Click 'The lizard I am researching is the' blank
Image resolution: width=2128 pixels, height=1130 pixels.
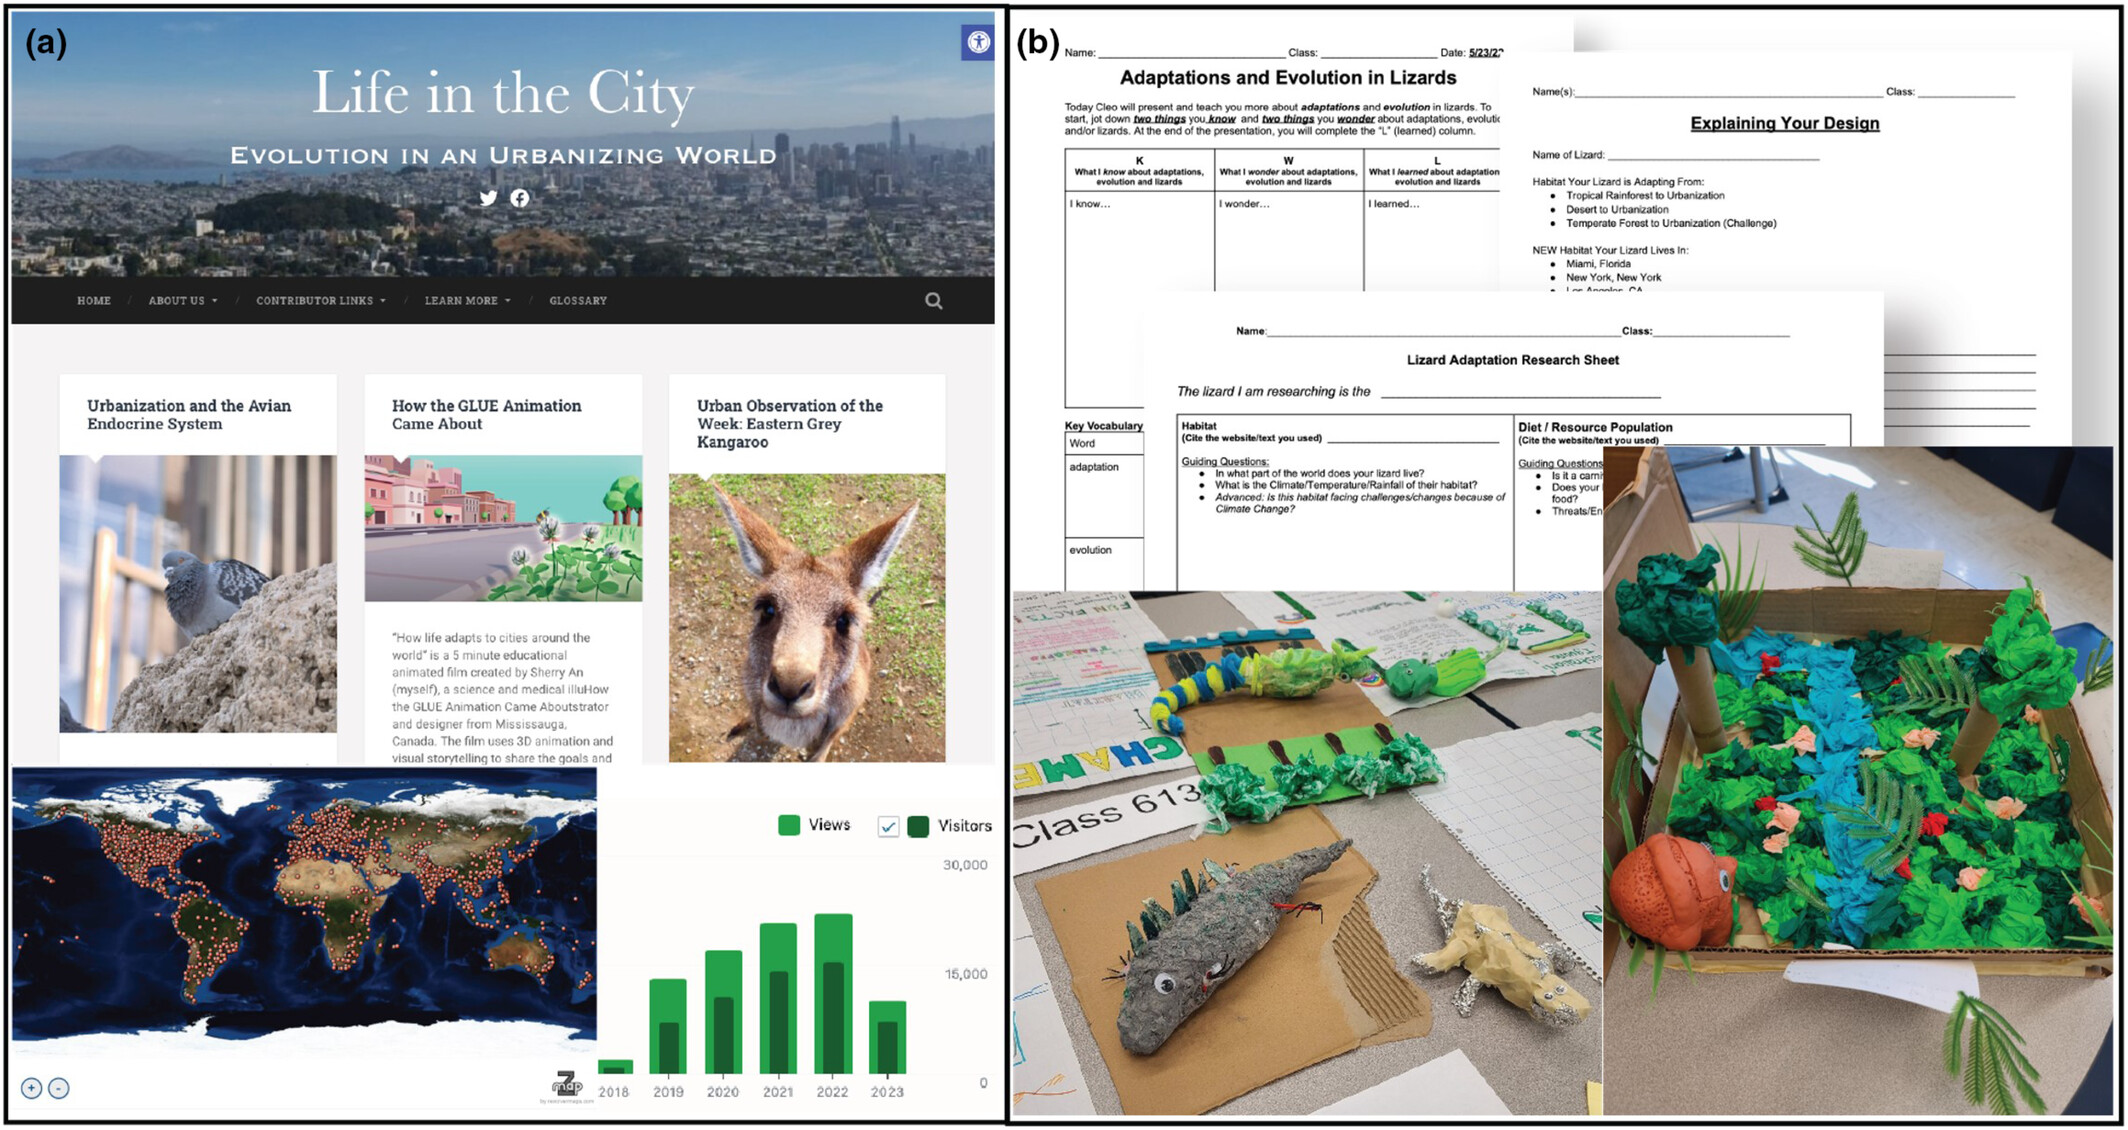point(1520,392)
